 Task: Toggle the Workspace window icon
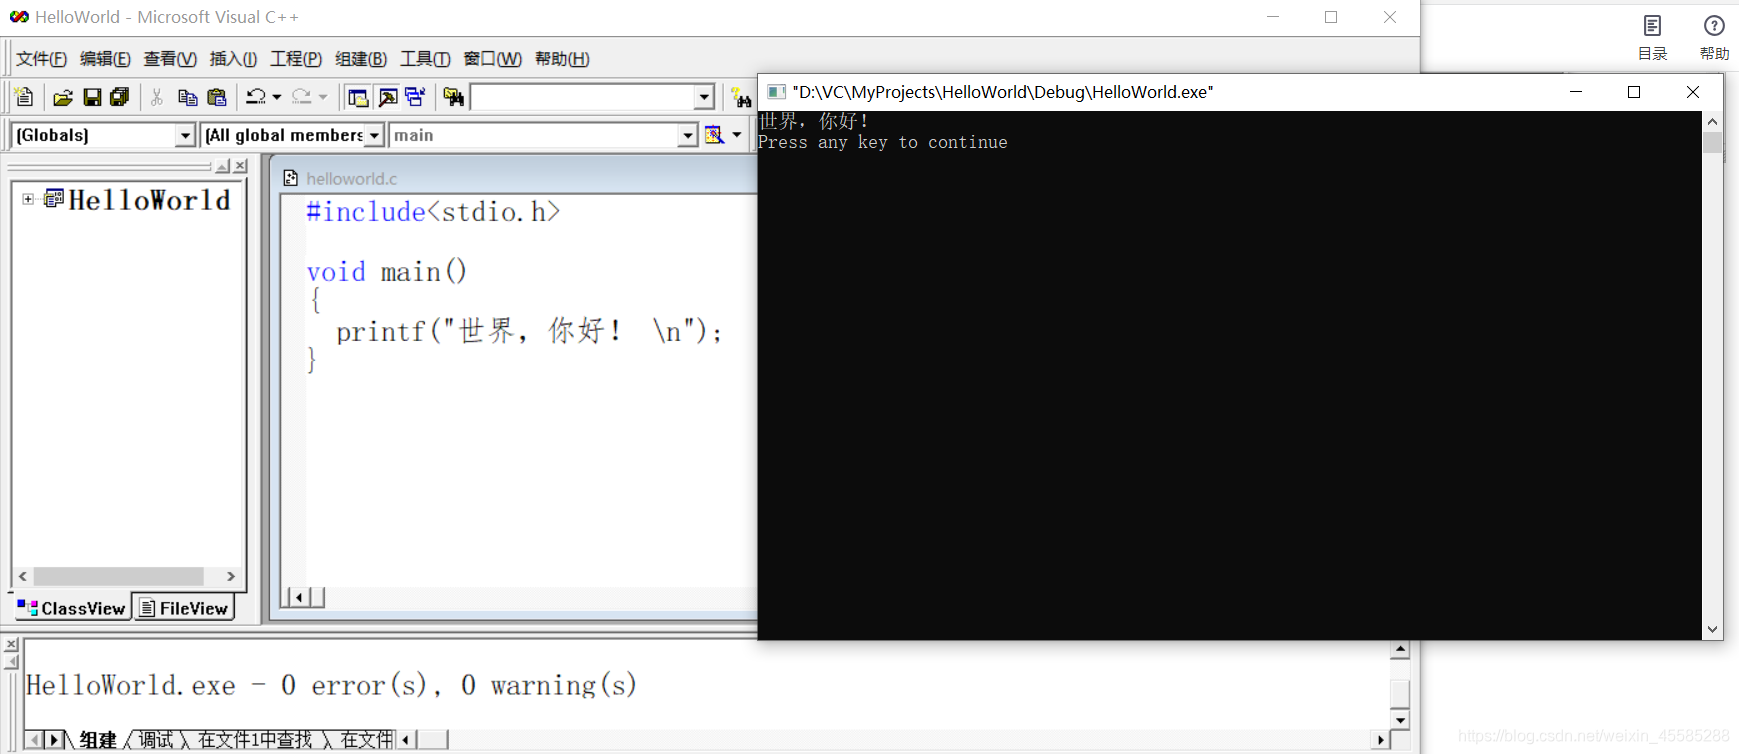[x=358, y=97]
